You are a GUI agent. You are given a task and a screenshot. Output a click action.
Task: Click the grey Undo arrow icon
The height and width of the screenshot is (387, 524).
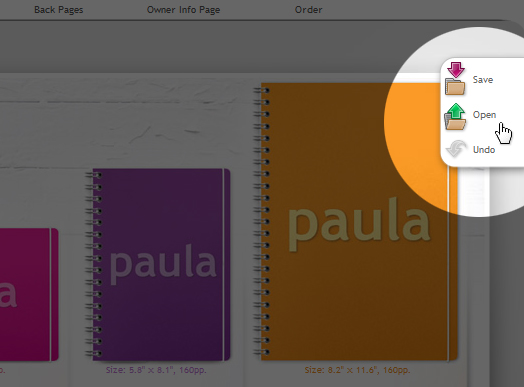[x=456, y=149]
